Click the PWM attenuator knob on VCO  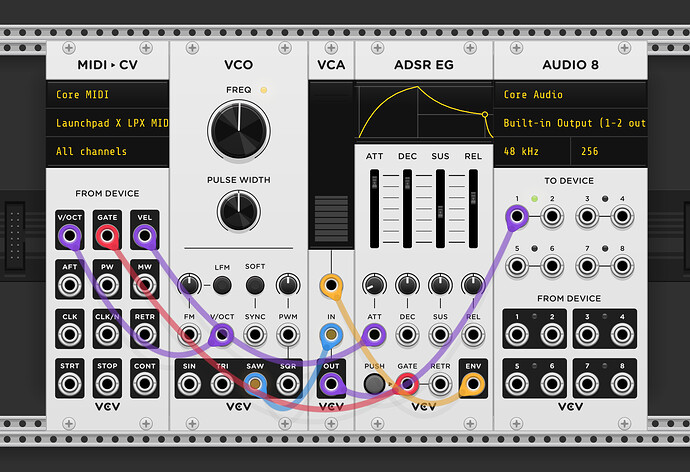pyautogui.click(x=288, y=285)
